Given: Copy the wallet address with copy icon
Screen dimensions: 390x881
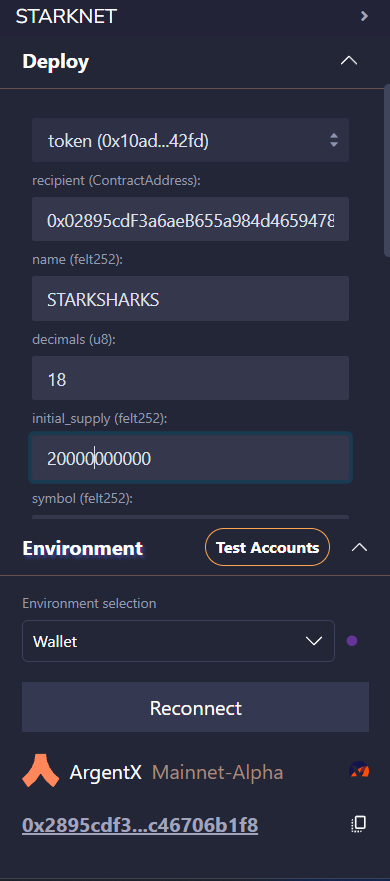Looking at the screenshot, I should coord(359,824).
